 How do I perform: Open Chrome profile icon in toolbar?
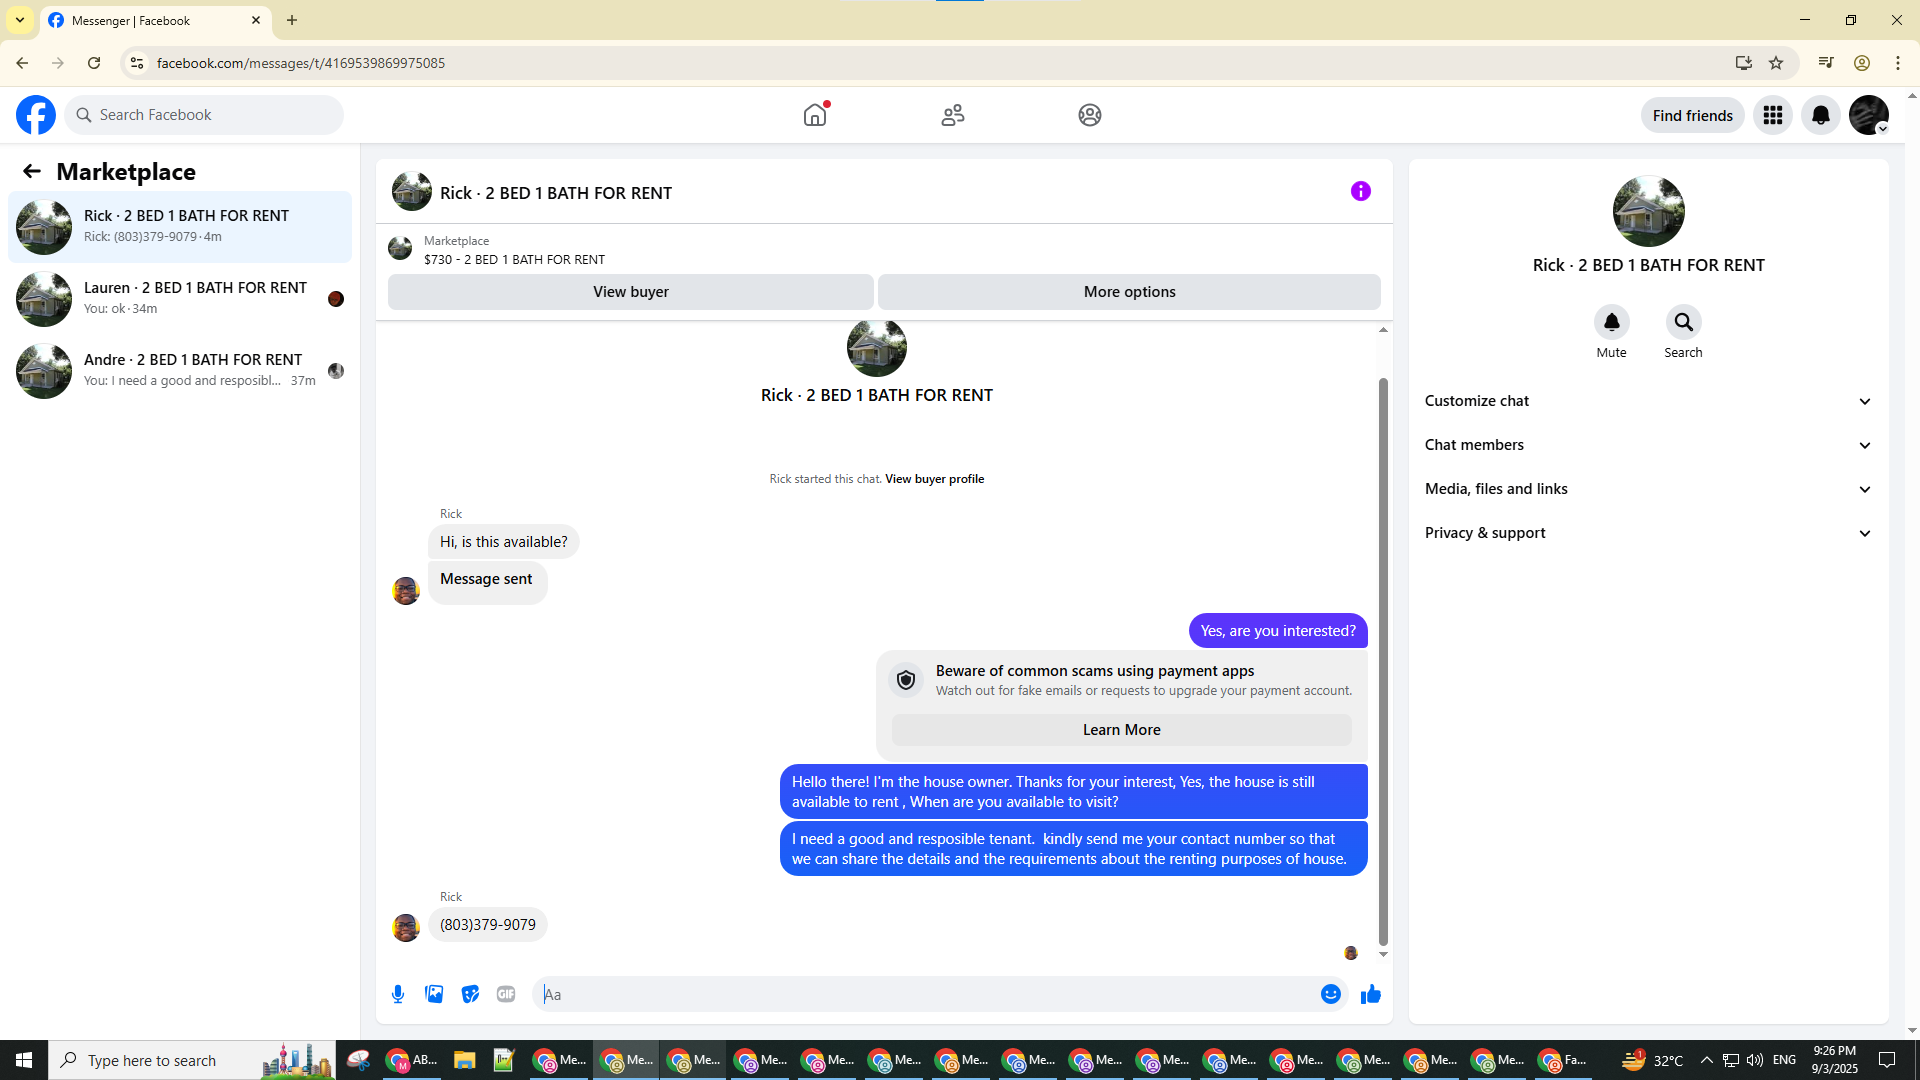click(x=1862, y=63)
